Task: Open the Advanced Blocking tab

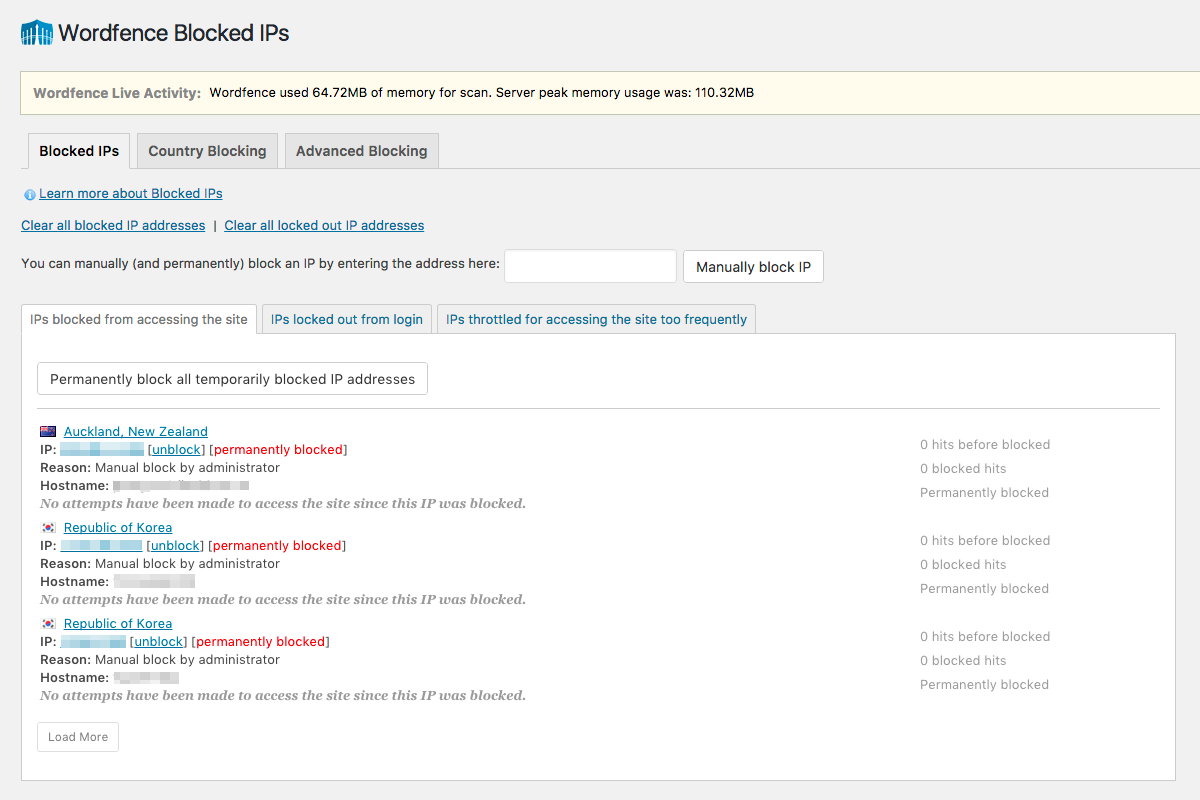Action: coord(361,151)
